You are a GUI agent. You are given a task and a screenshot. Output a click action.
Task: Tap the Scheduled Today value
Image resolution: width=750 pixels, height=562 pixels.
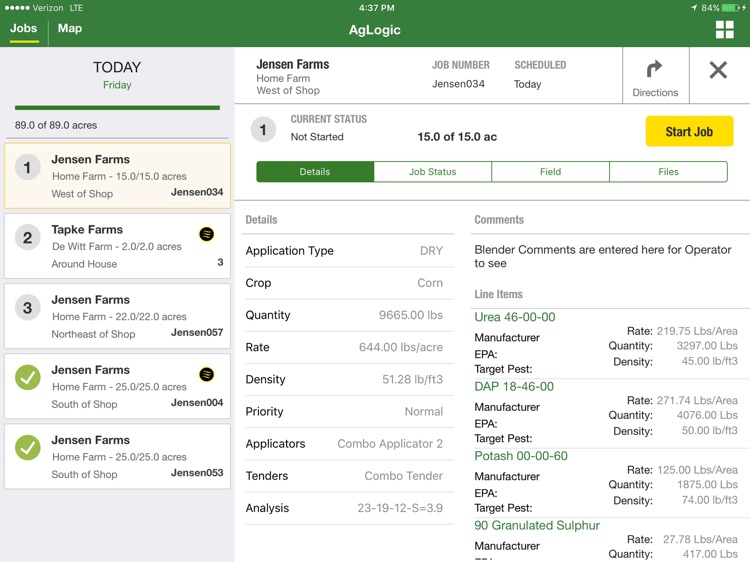click(x=527, y=84)
